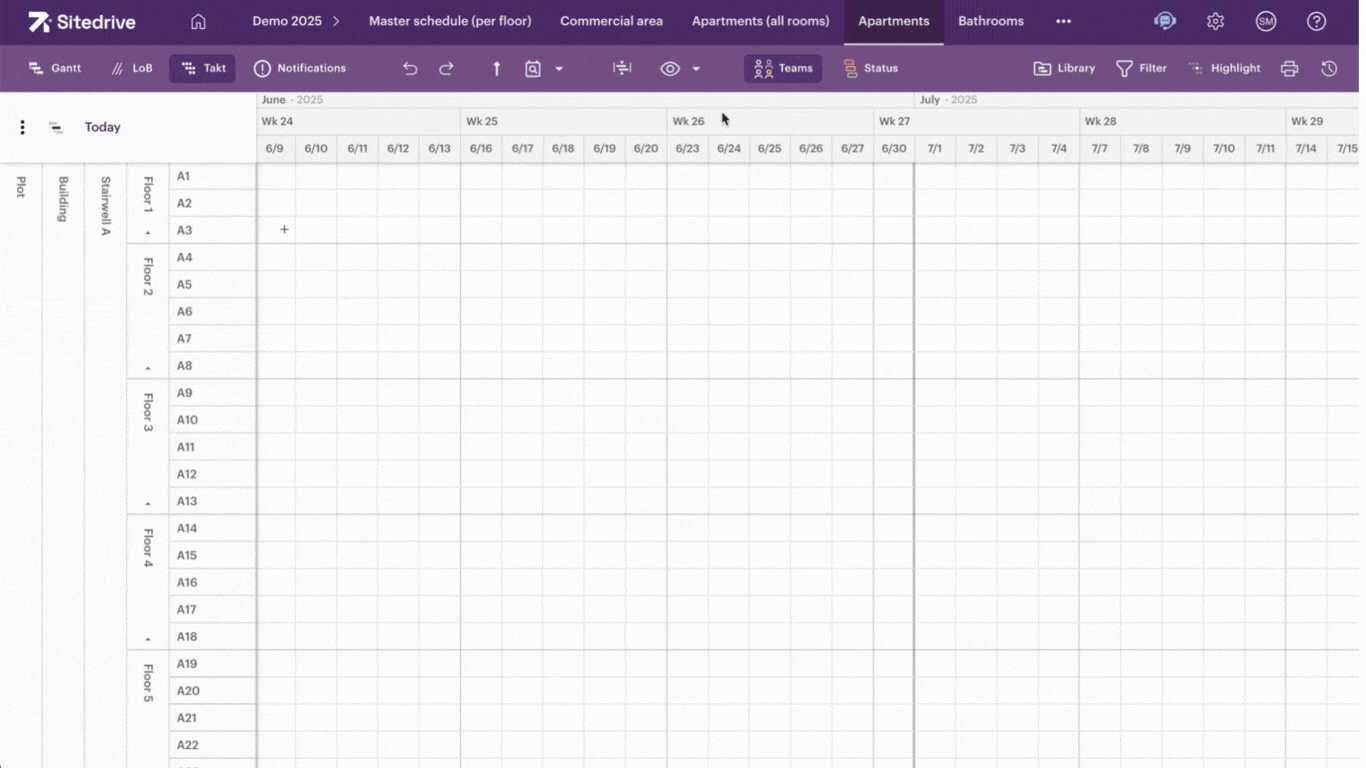Select the Stairwell A column
The width and height of the screenshot is (1366, 768).
click(x=105, y=206)
